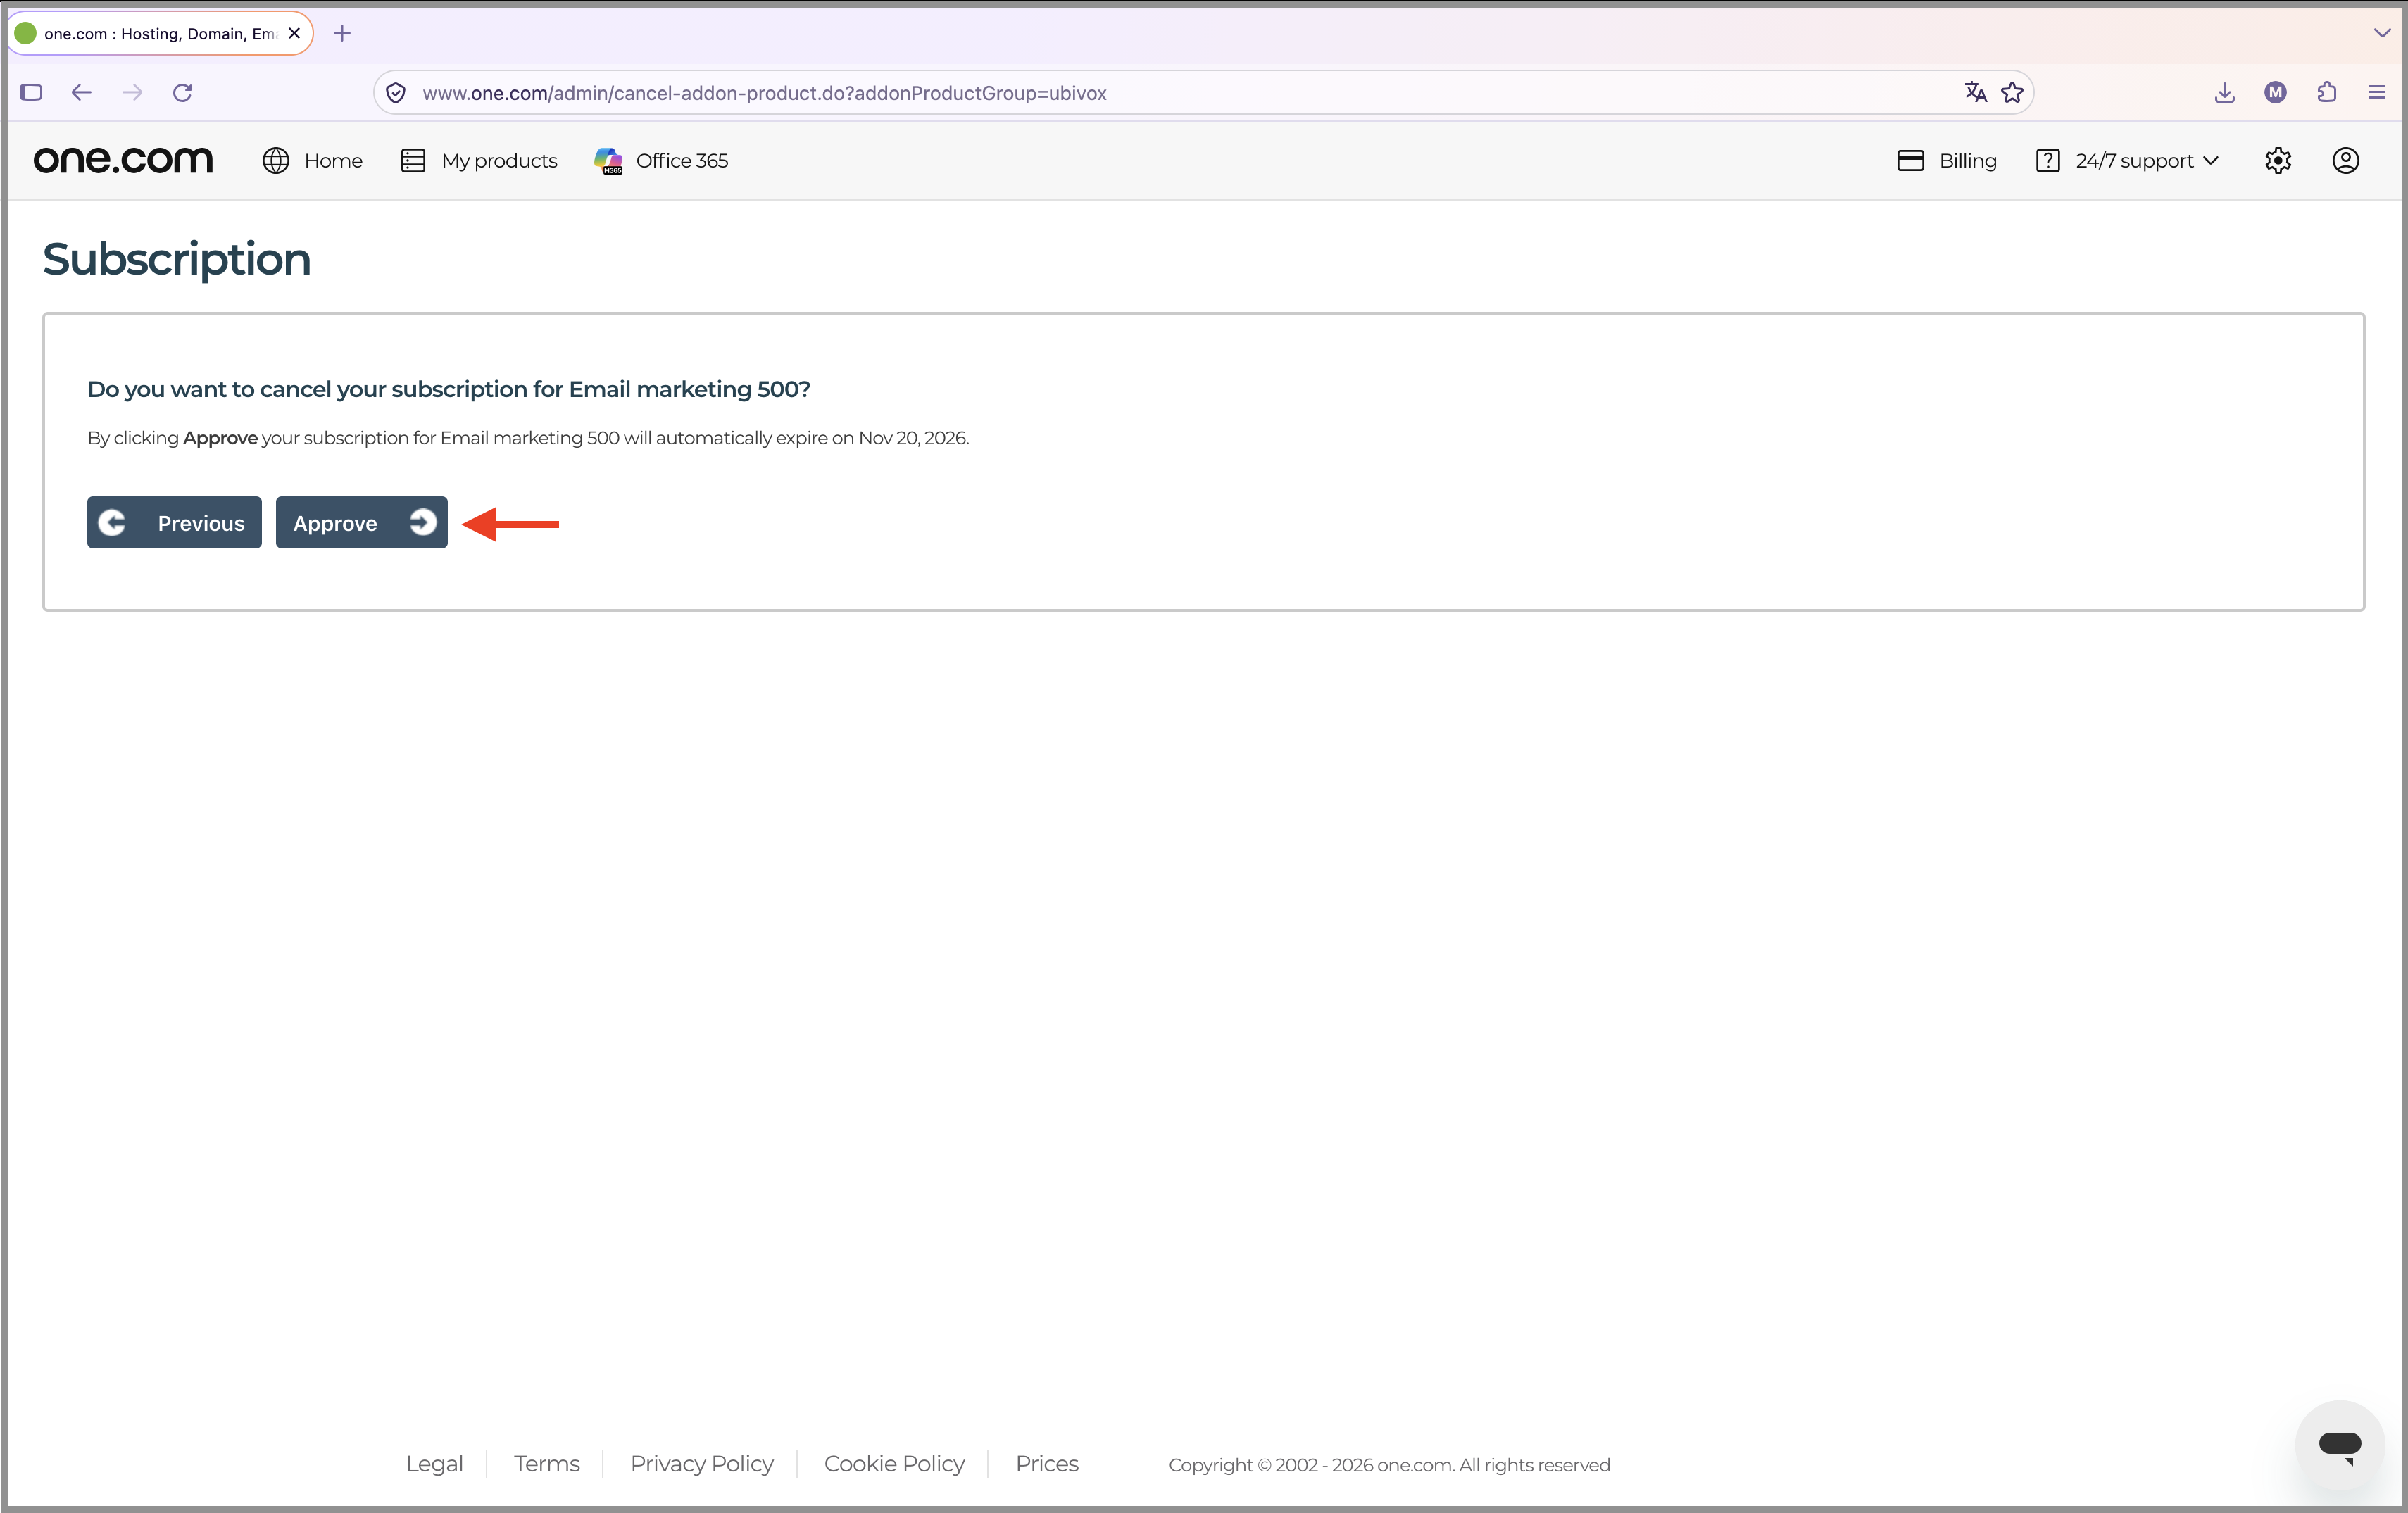Expand the 24/7 support dropdown
The width and height of the screenshot is (2408, 1513).
click(x=2127, y=160)
